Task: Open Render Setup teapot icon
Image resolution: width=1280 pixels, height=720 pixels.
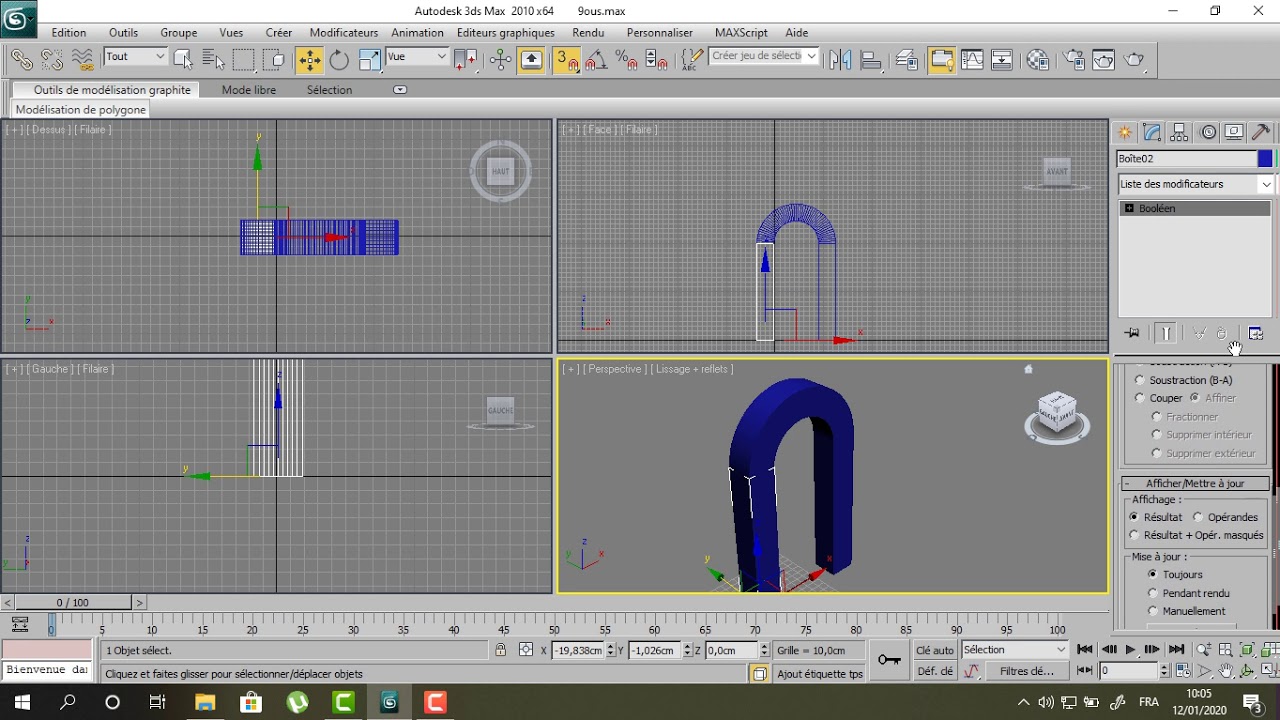Action: tap(1074, 60)
